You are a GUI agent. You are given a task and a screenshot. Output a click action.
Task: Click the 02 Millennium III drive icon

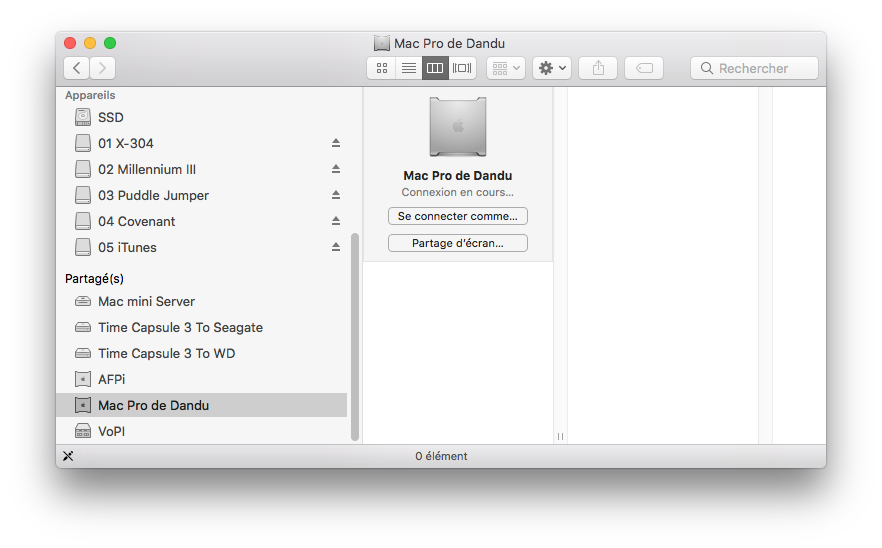[83, 169]
